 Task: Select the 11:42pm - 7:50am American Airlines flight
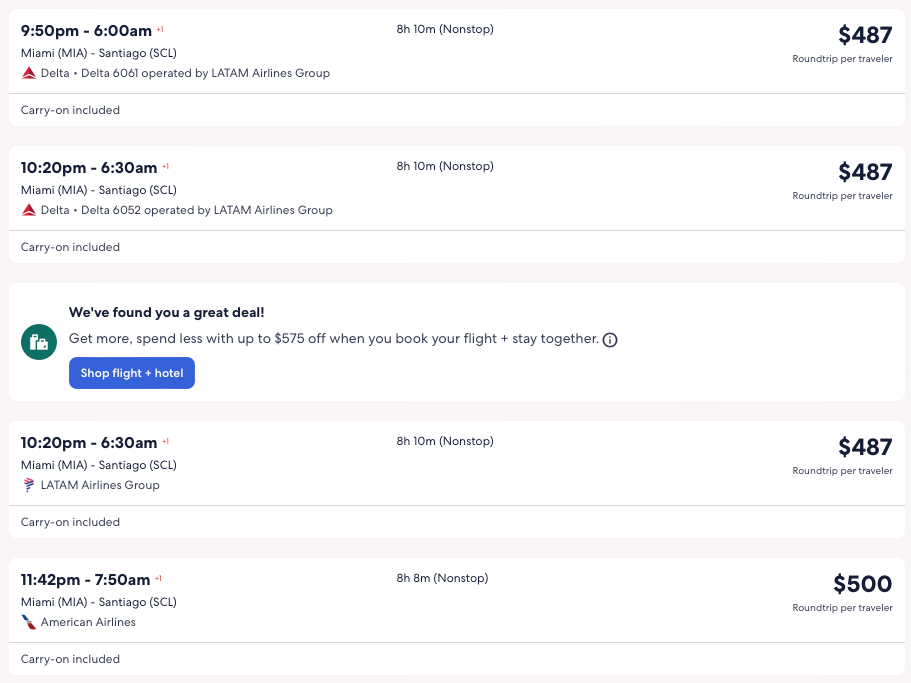click(85, 579)
